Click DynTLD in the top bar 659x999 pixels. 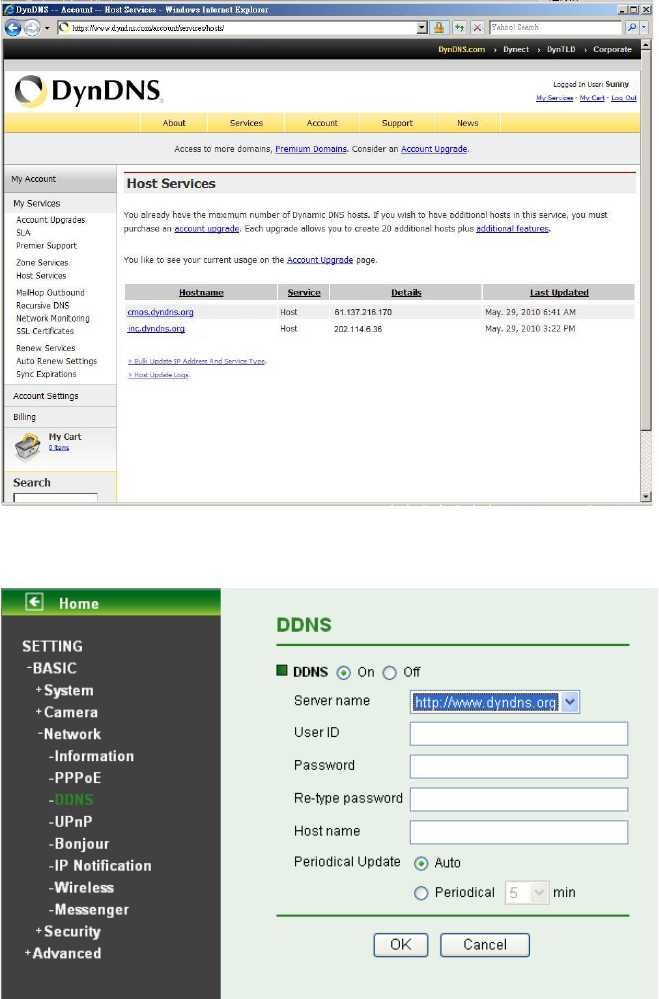pyautogui.click(x=561, y=49)
